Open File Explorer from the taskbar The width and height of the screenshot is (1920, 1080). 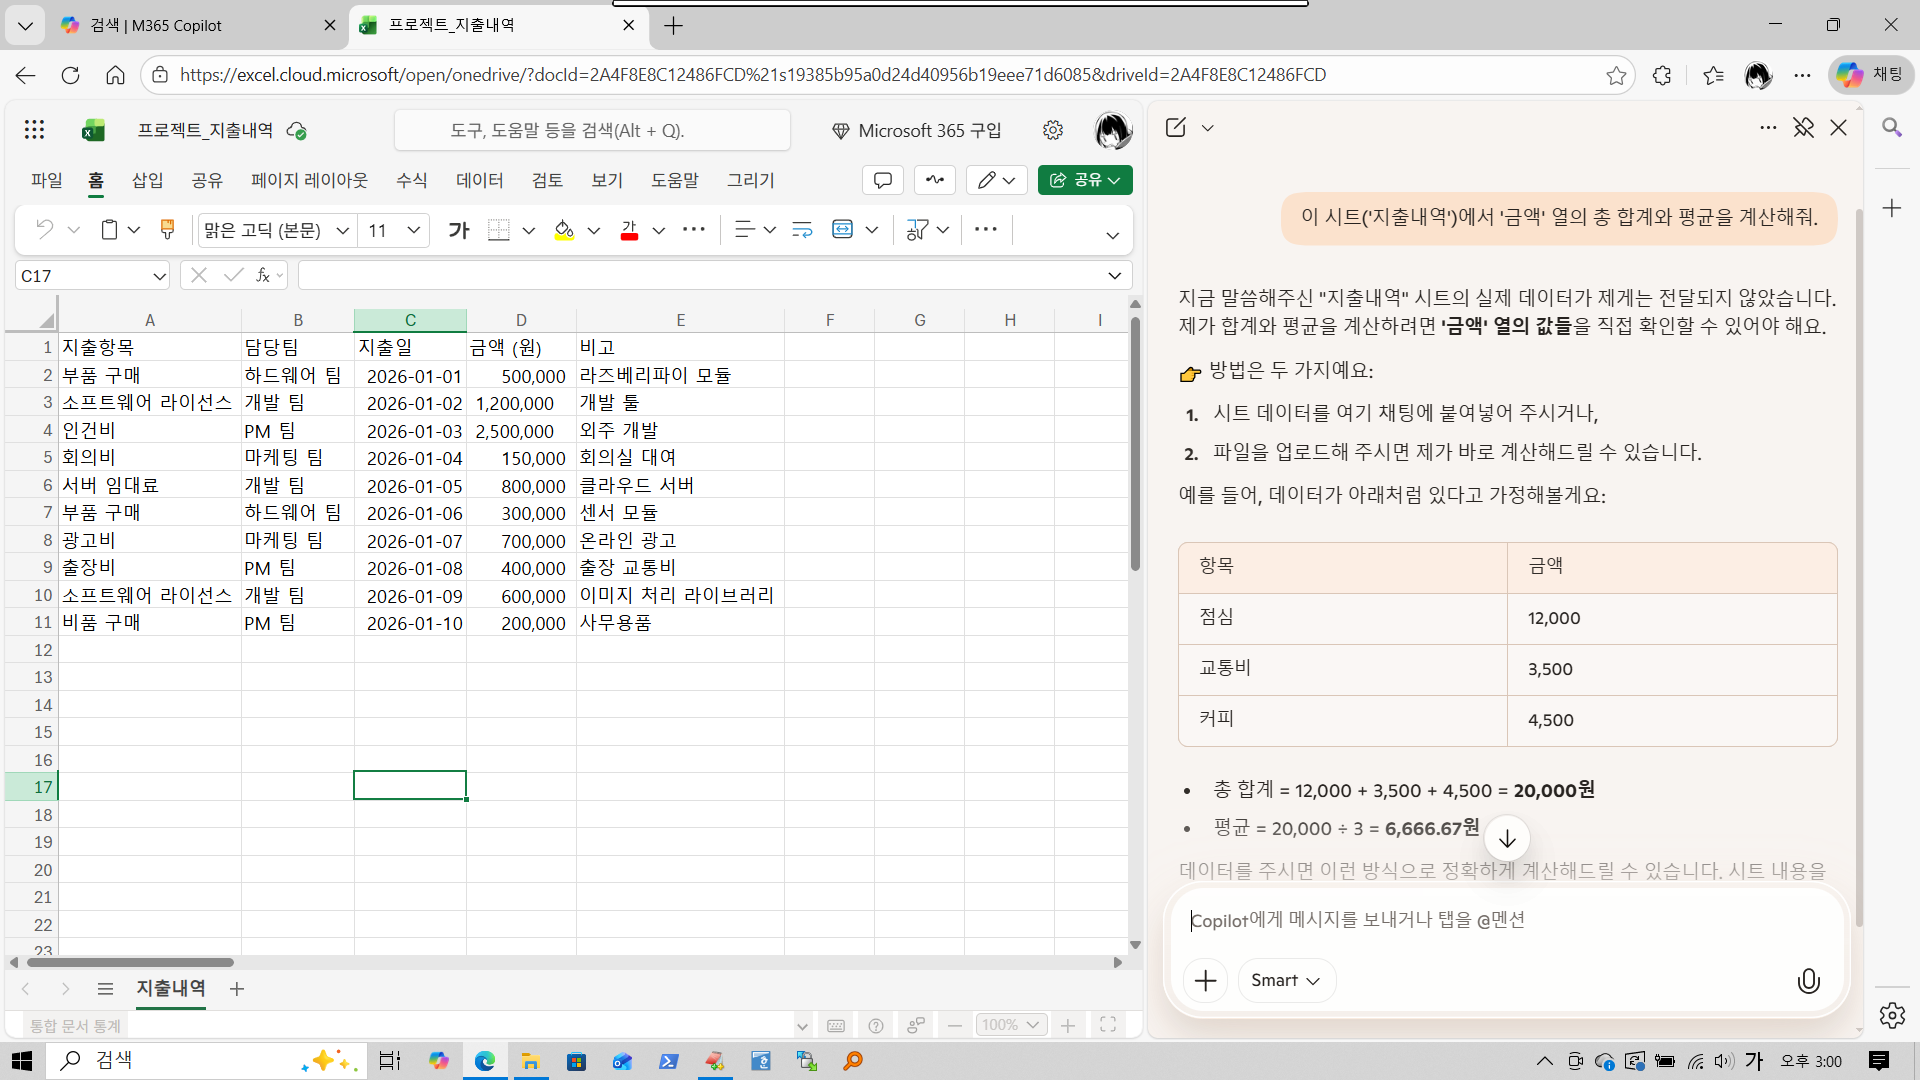click(529, 1061)
